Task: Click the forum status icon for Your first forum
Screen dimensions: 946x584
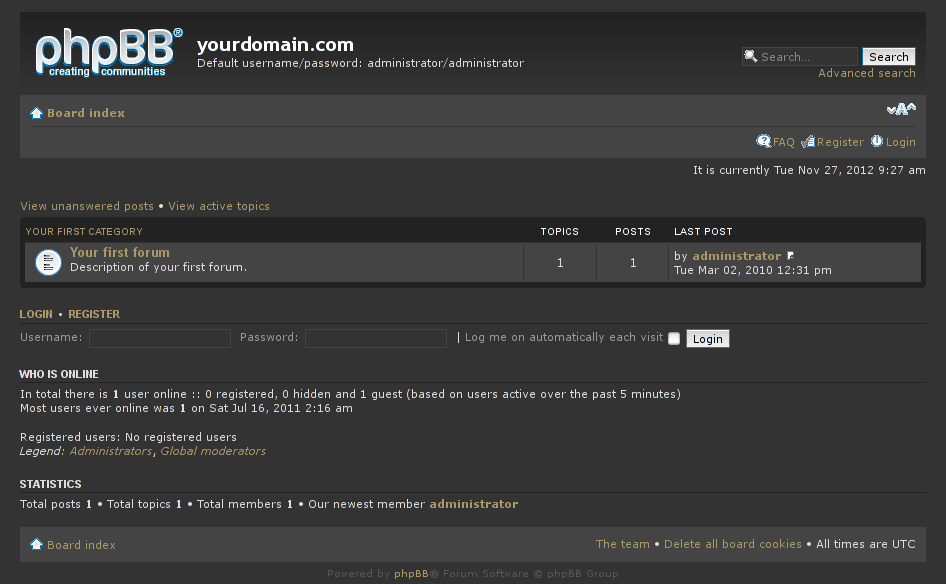Action: 48,262
